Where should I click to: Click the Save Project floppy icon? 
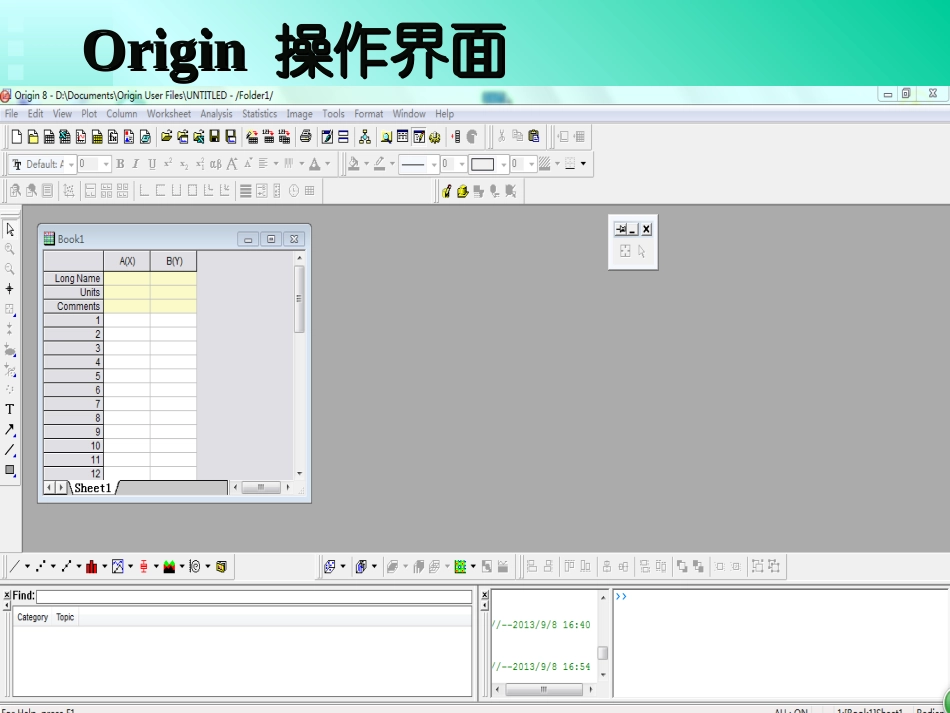click(x=214, y=137)
